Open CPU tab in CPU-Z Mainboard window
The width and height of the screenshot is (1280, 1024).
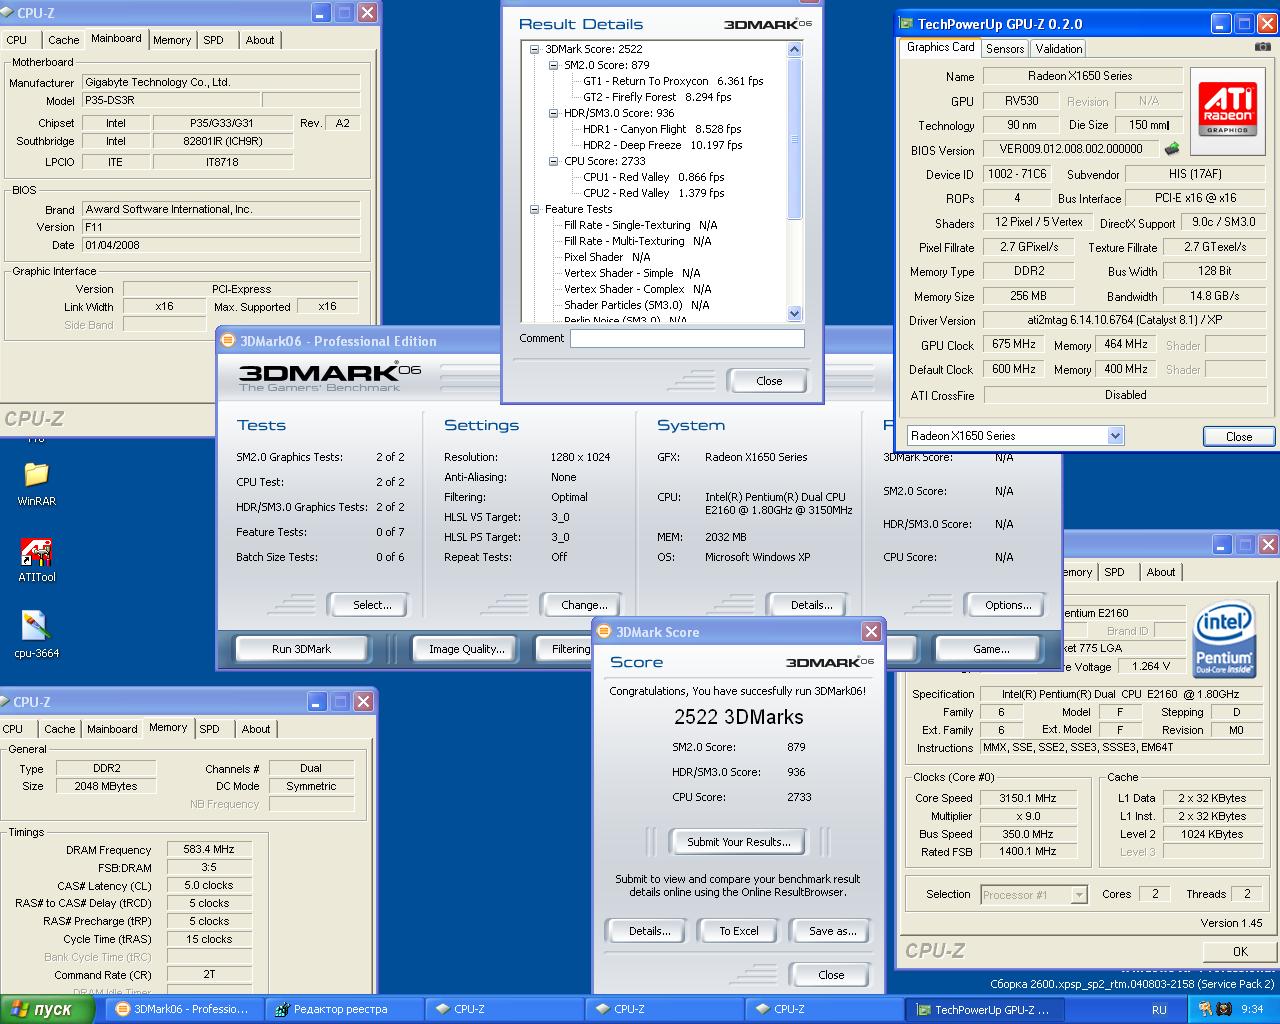click(x=17, y=40)
